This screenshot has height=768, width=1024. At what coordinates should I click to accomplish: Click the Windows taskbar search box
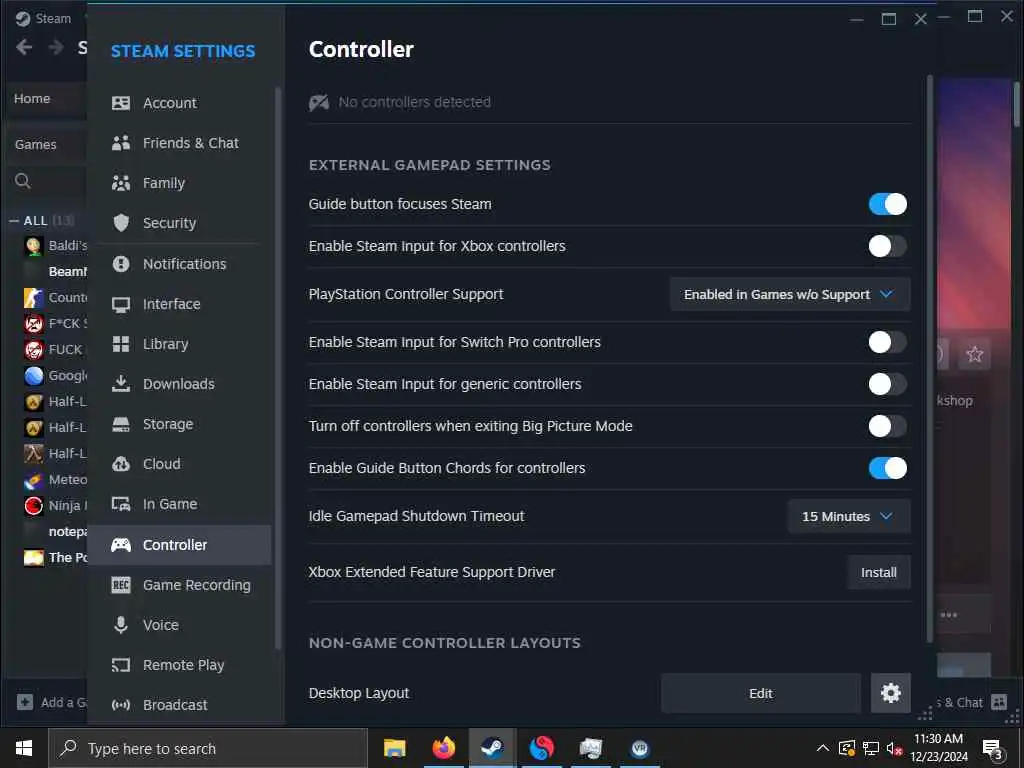pos(208,748)
